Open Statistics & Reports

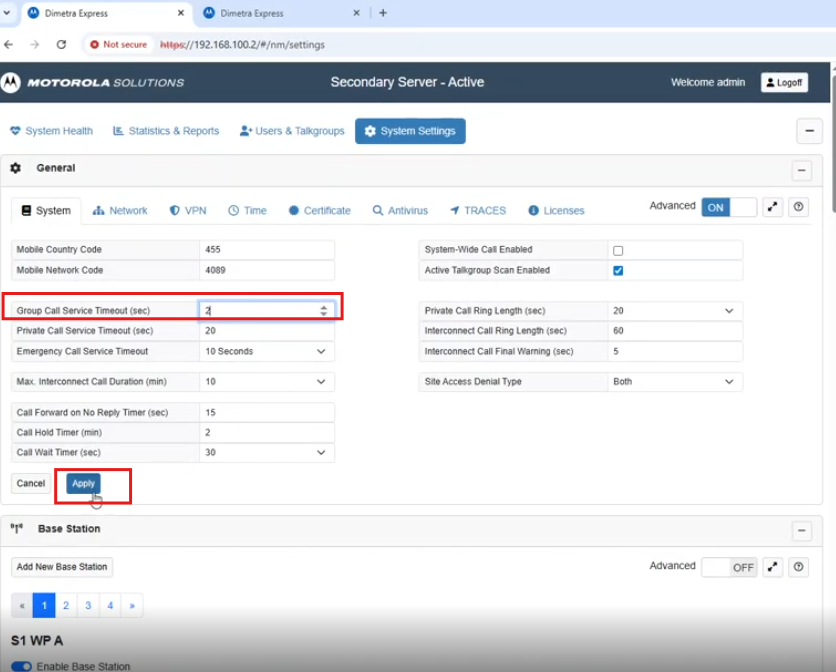pyautogui.click(x=166, y=131)
